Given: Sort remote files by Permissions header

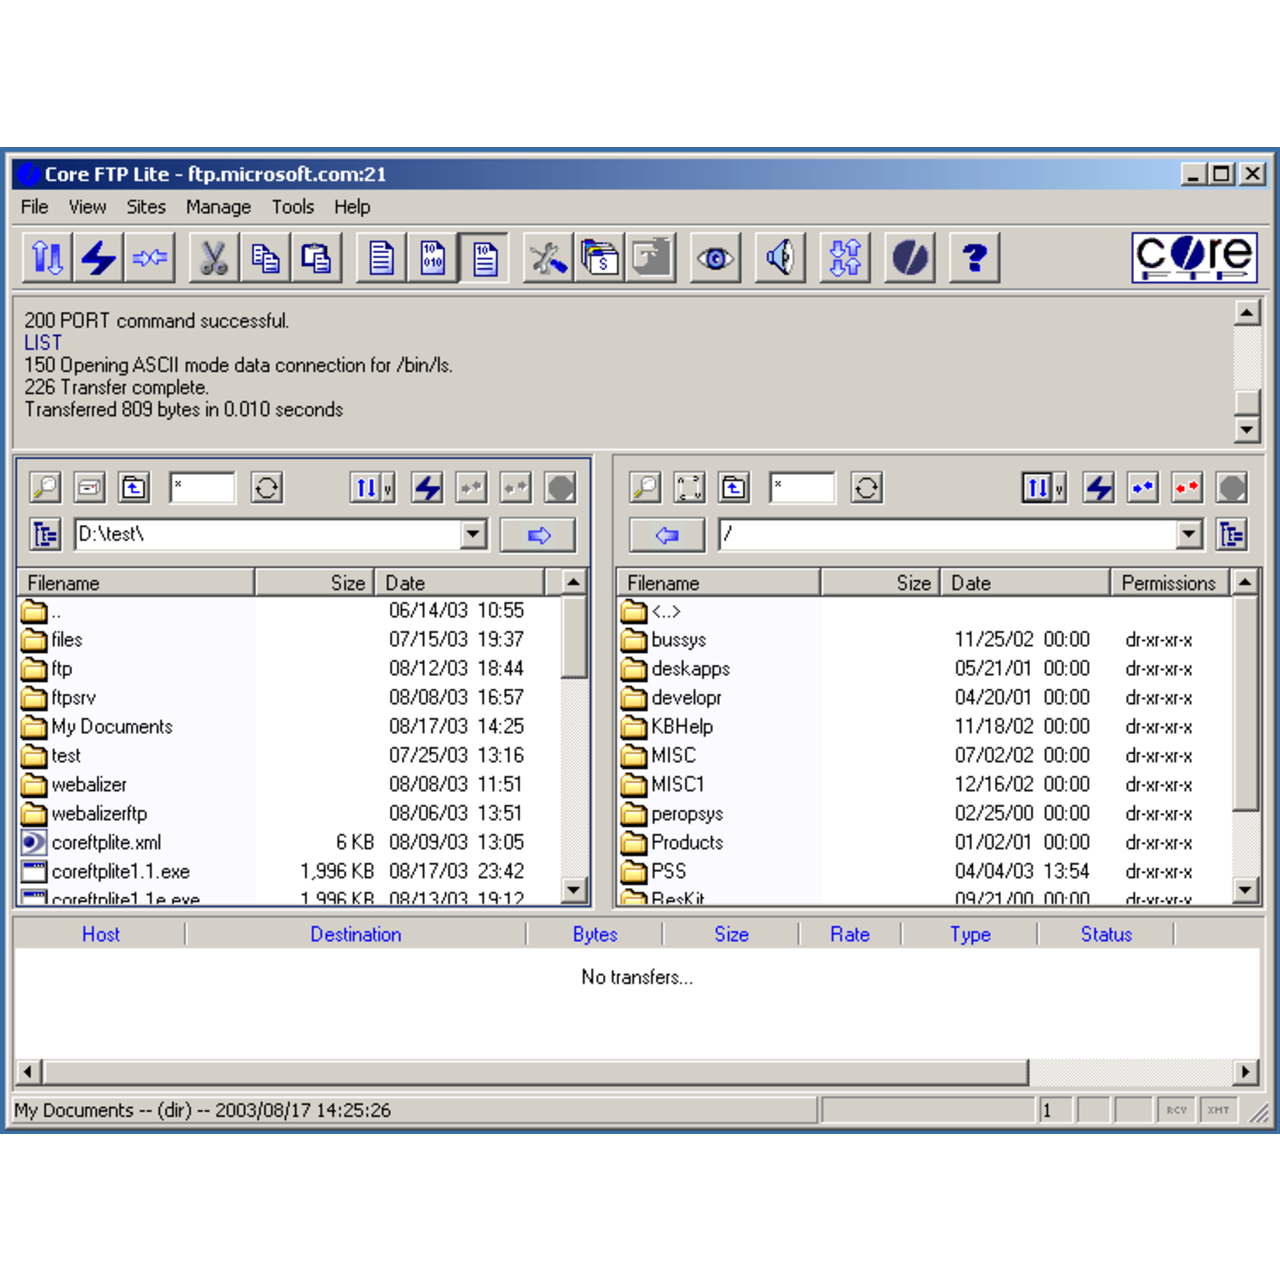Looking at the screenshot, I should (1168, 583).
